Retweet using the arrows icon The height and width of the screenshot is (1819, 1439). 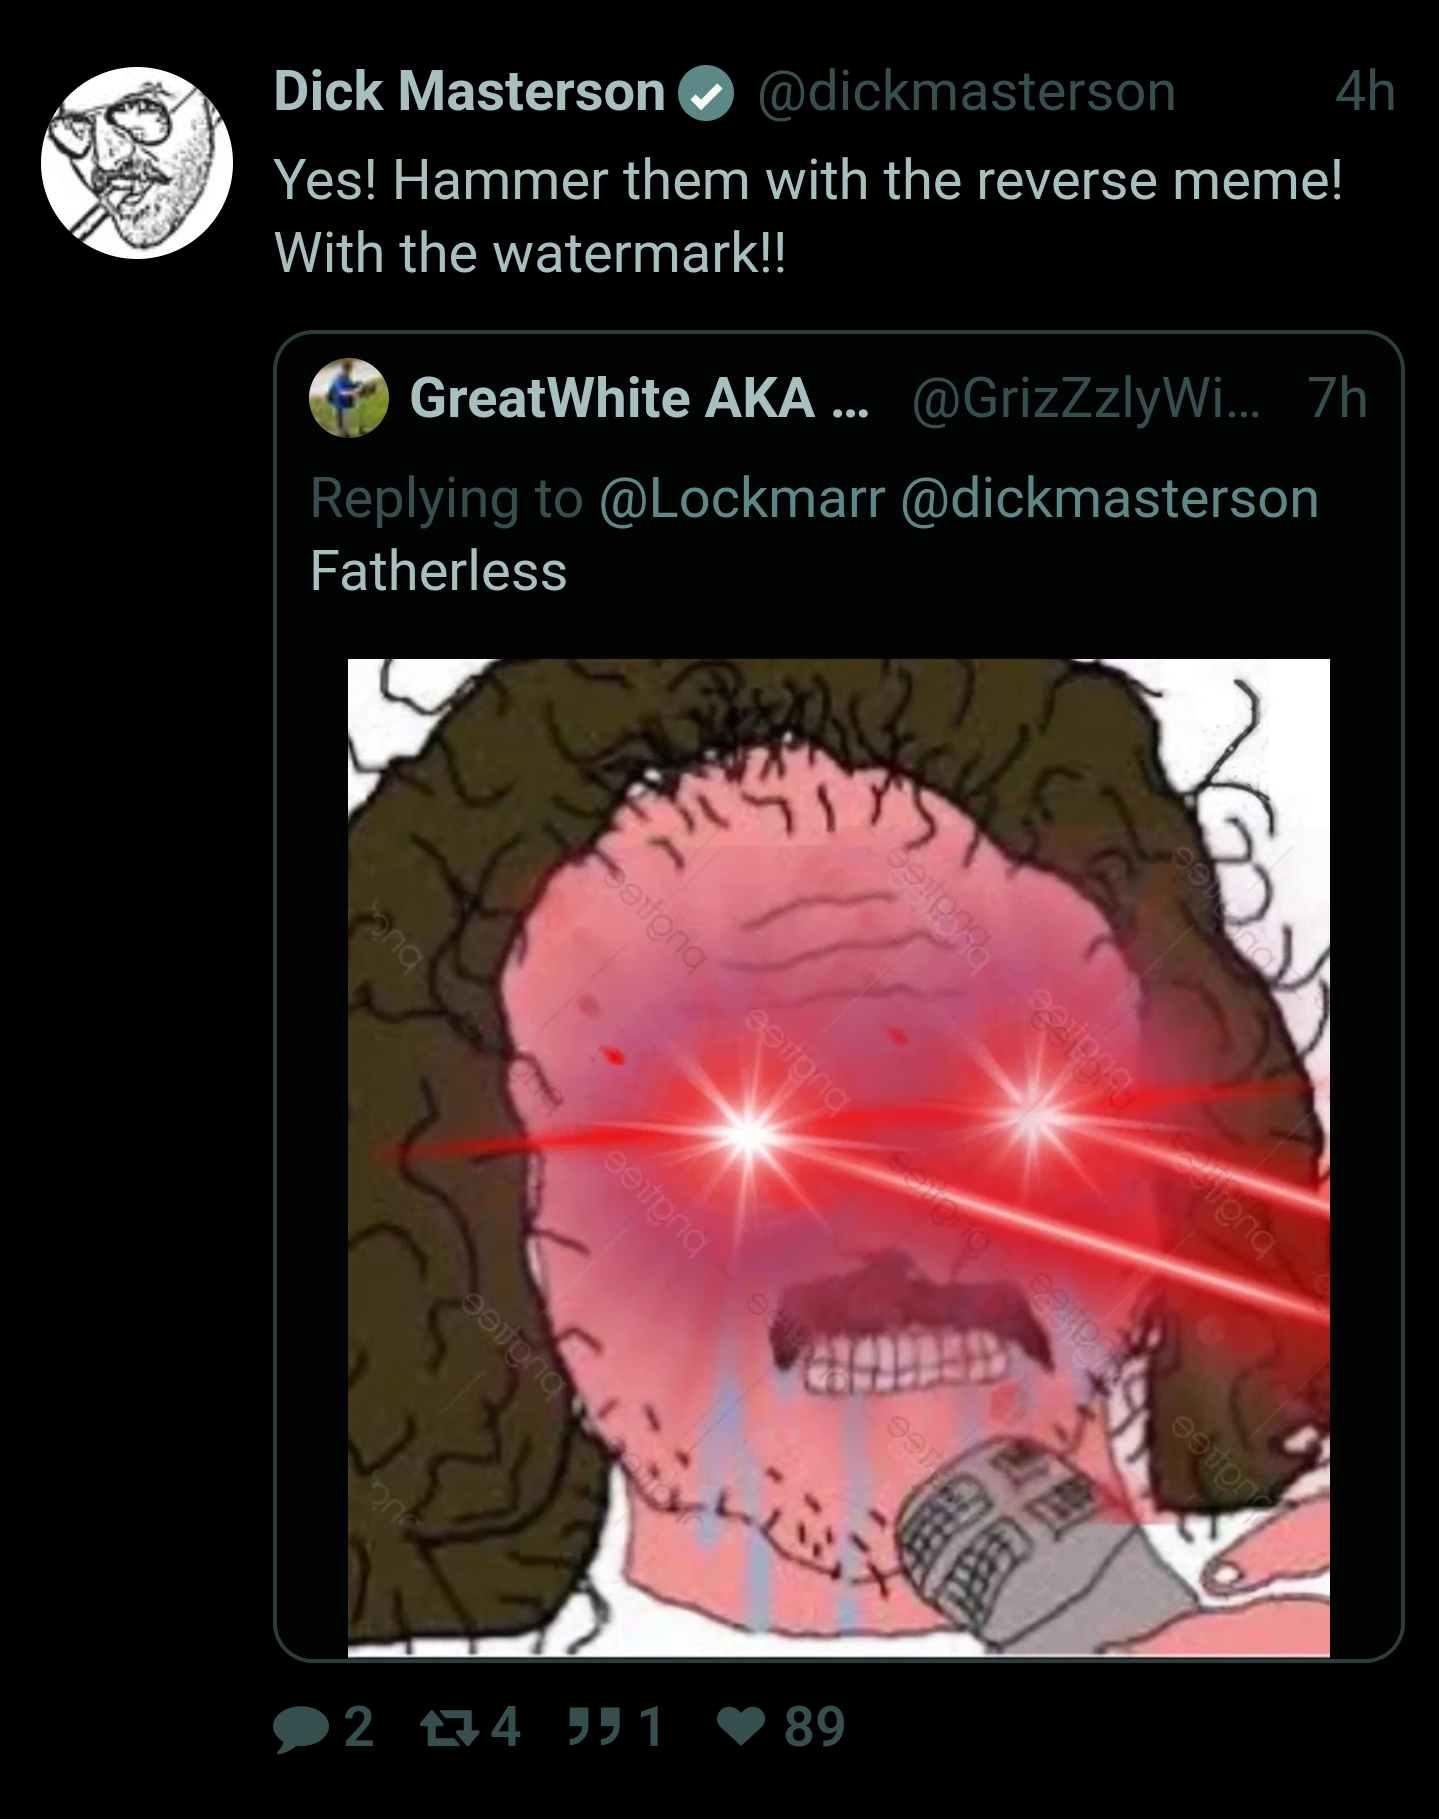449,1728
